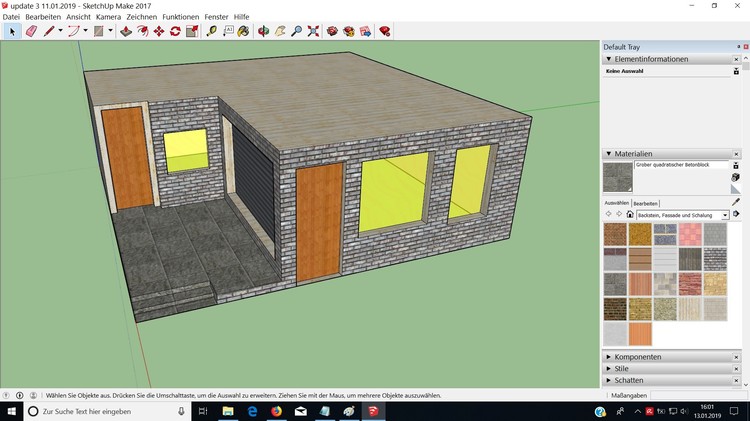
Task: Select the first brown brick material swatch
Action: coord(615,234)
